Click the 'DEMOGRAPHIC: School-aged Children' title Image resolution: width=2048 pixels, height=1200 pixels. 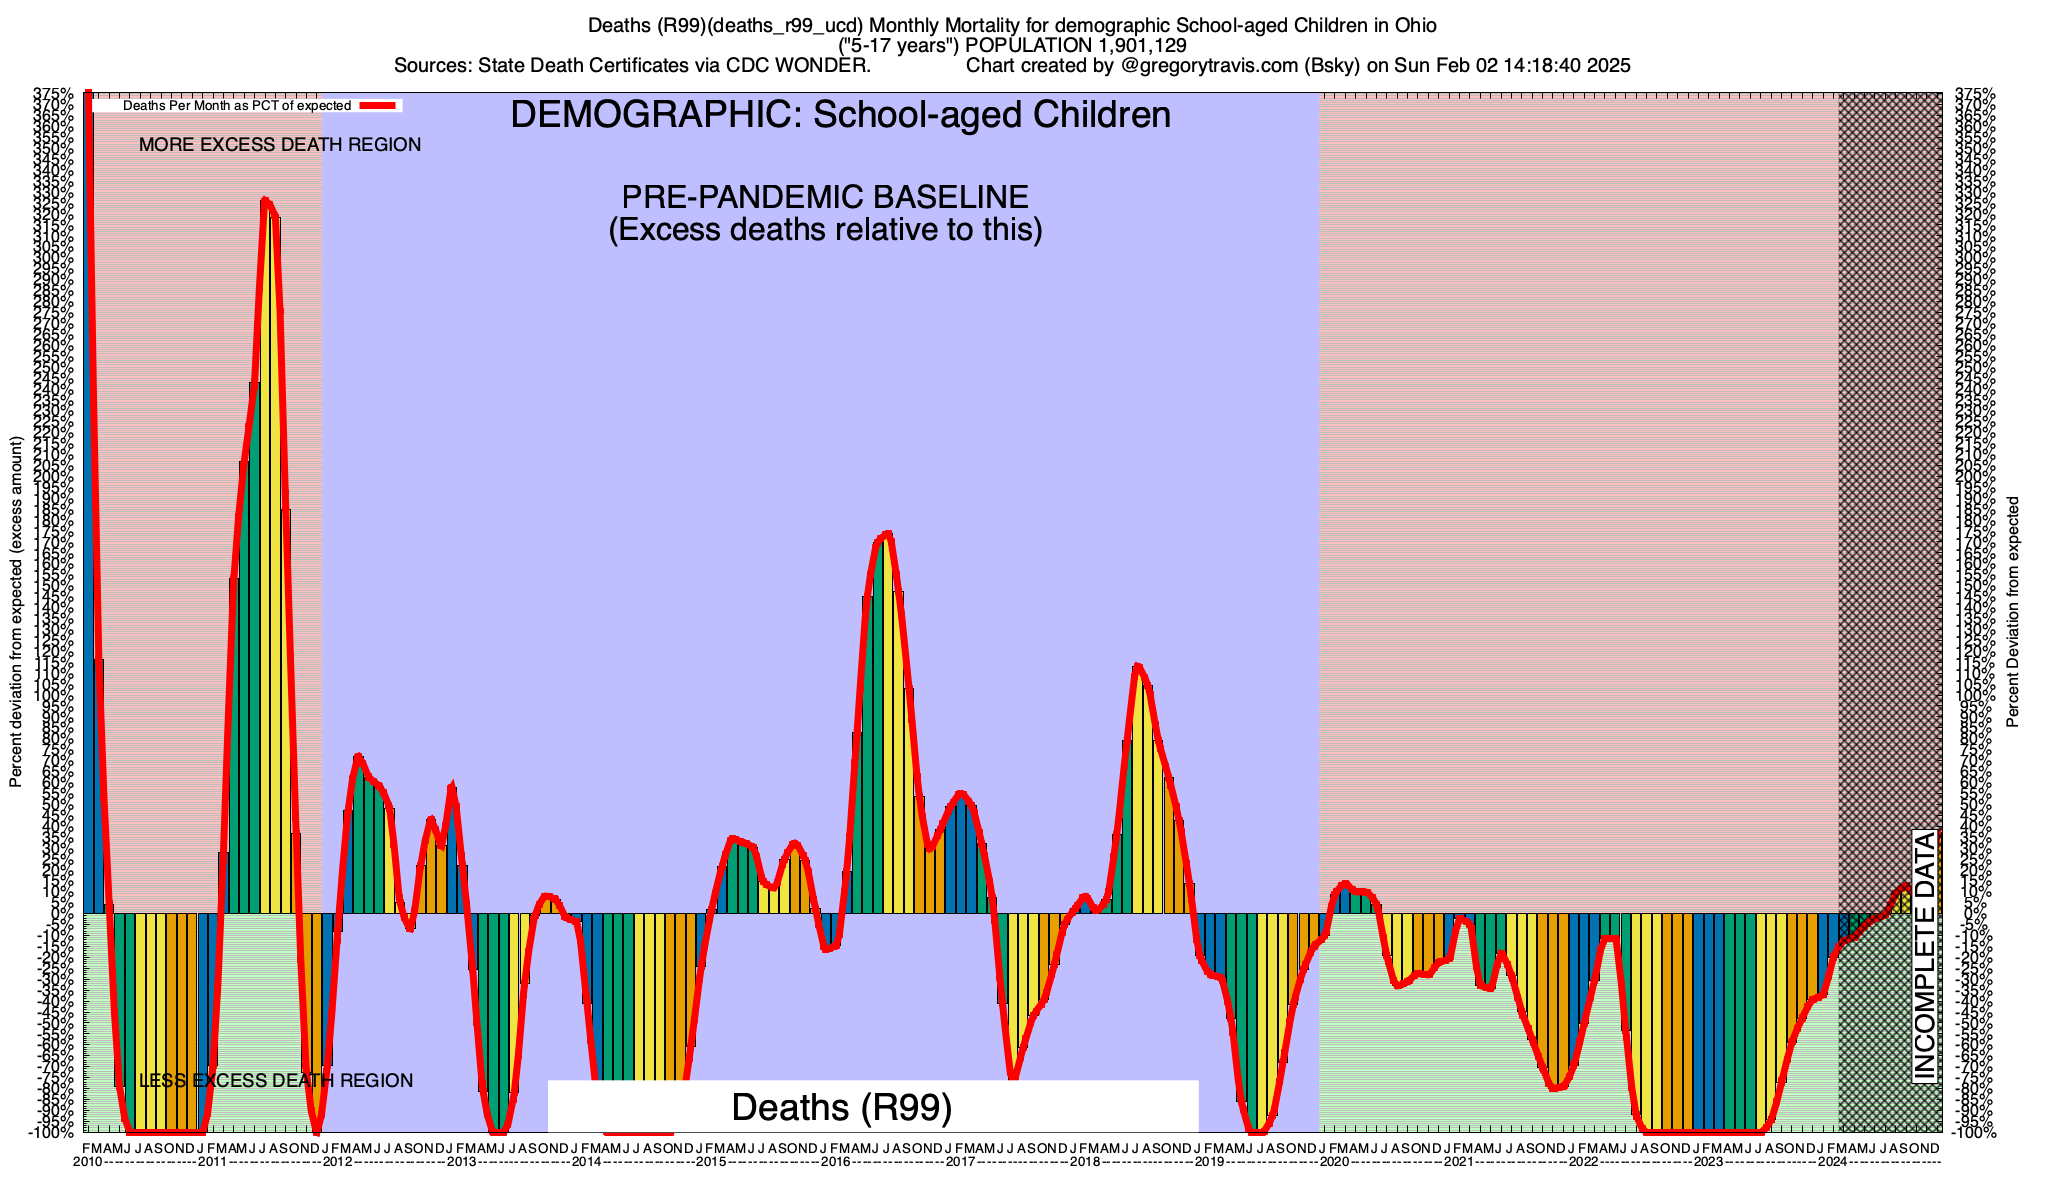(840, 115)
